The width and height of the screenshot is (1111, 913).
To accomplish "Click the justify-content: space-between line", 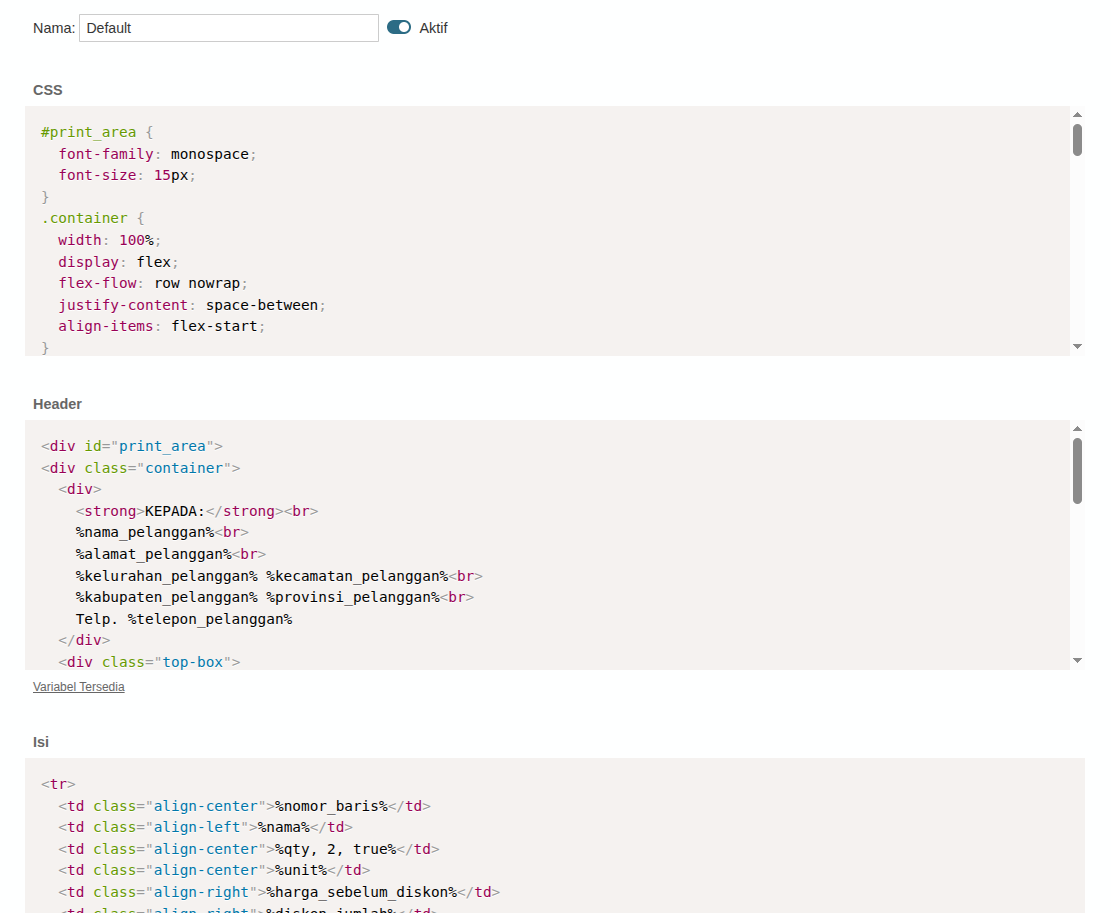I will click(192, 305).
